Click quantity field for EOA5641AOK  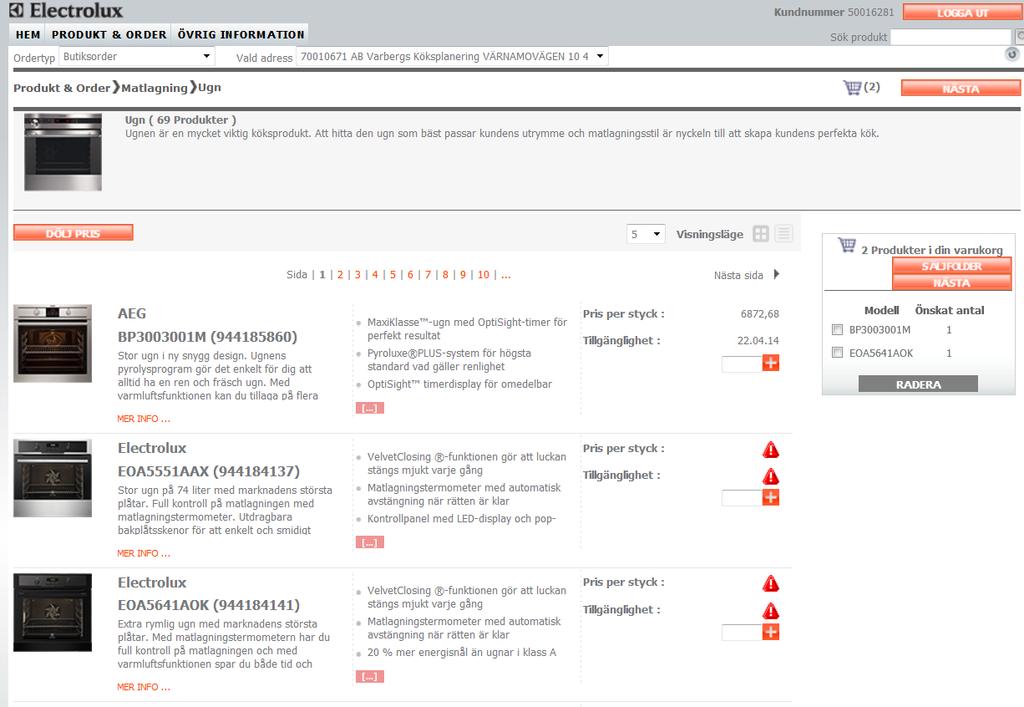coord(742,632)
